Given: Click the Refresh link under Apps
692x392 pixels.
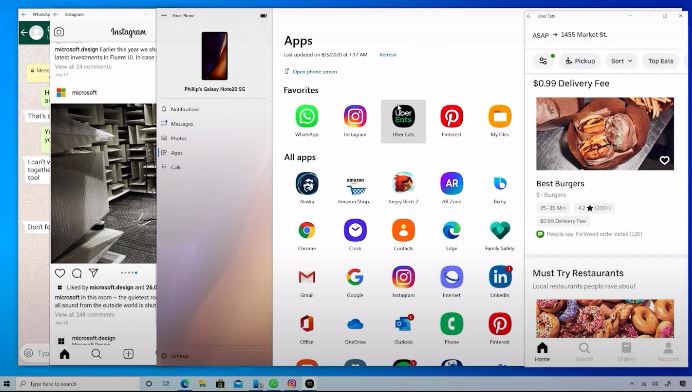Looking at the screenshot, I should tap(388, 55).
